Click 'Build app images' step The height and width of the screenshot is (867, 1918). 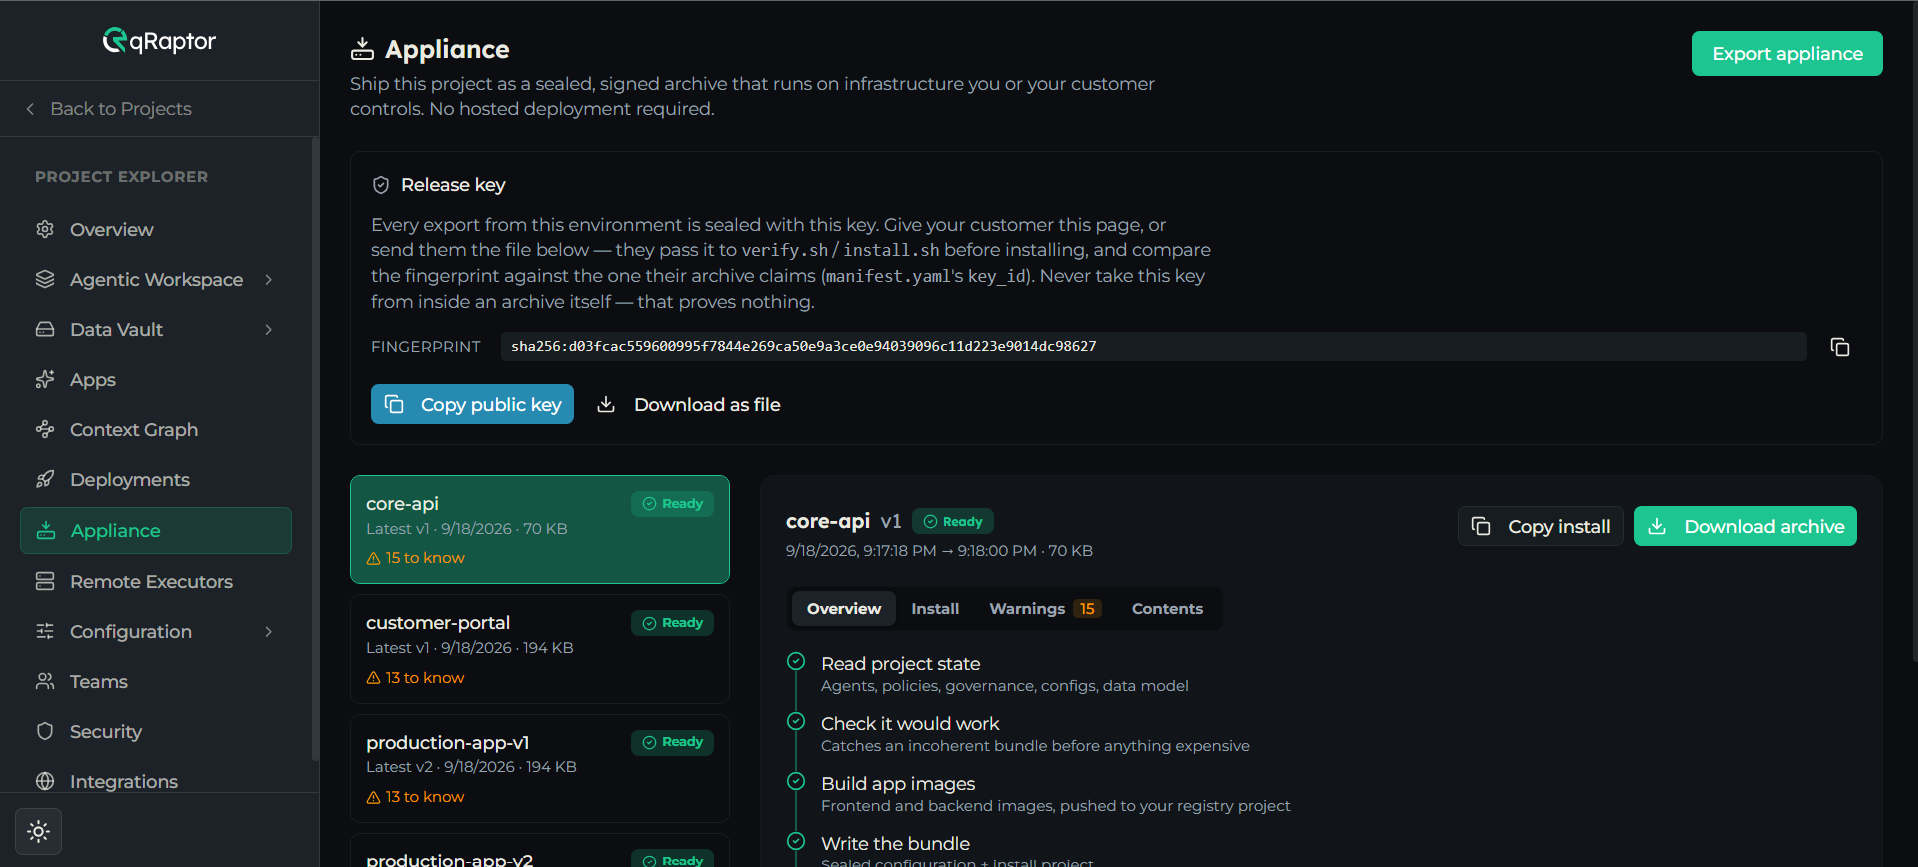click(x=898, y=784)
